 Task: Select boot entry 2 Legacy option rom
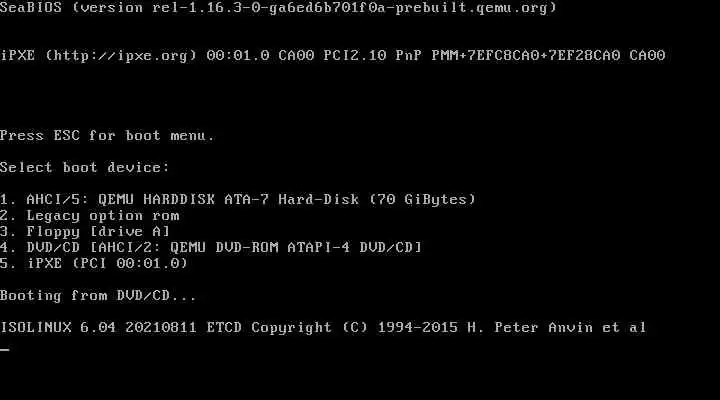[x=90, y=215]
